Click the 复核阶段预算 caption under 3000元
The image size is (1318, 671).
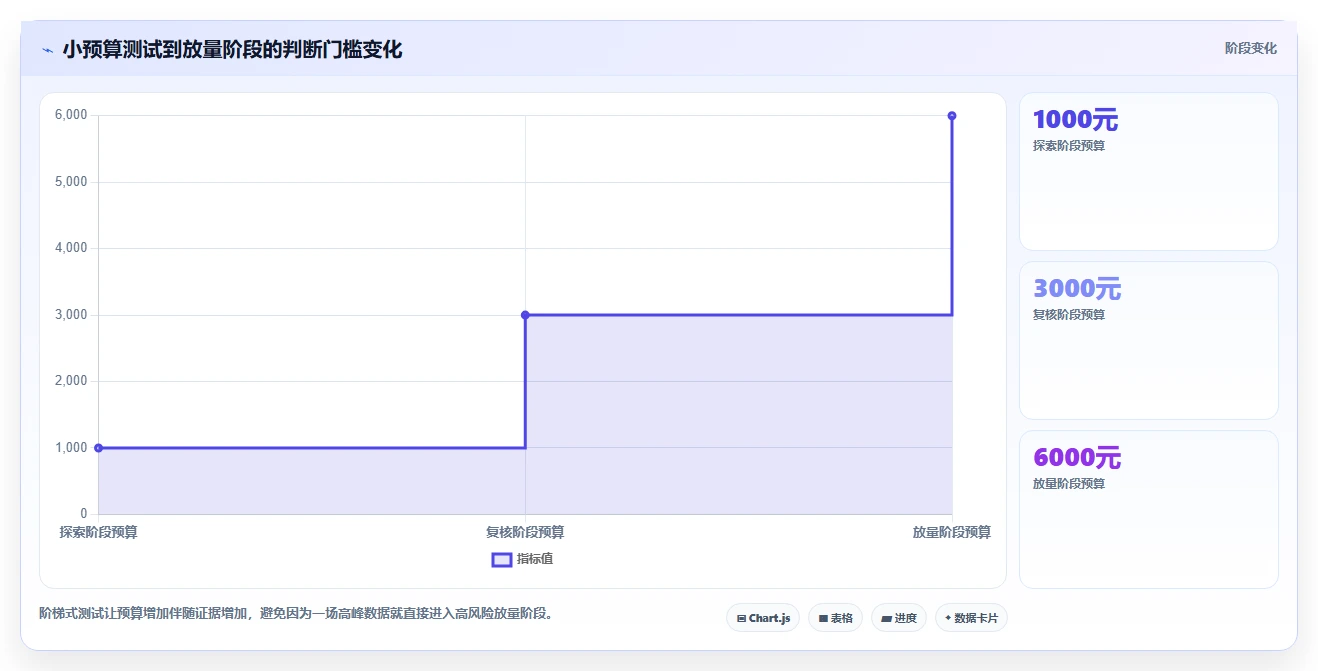click(x=1069, y=314)
